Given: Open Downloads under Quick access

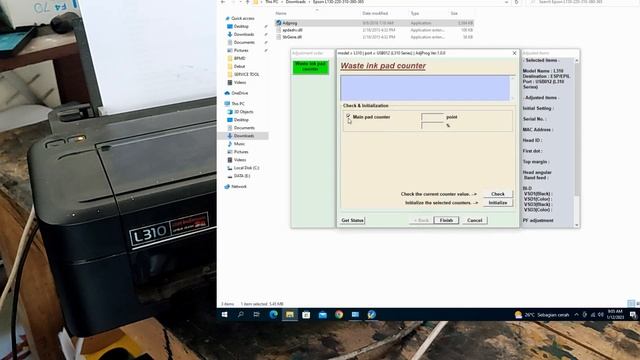Looking at the screenshot, I should [x=244, y=34].
